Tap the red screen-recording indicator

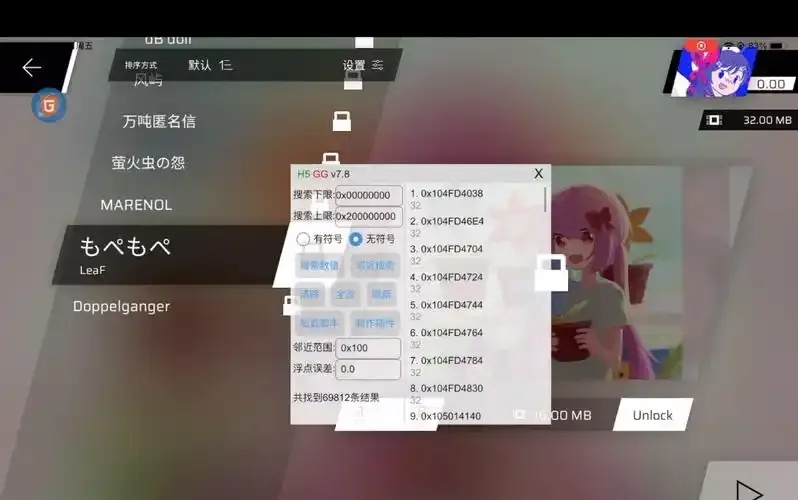701,46
